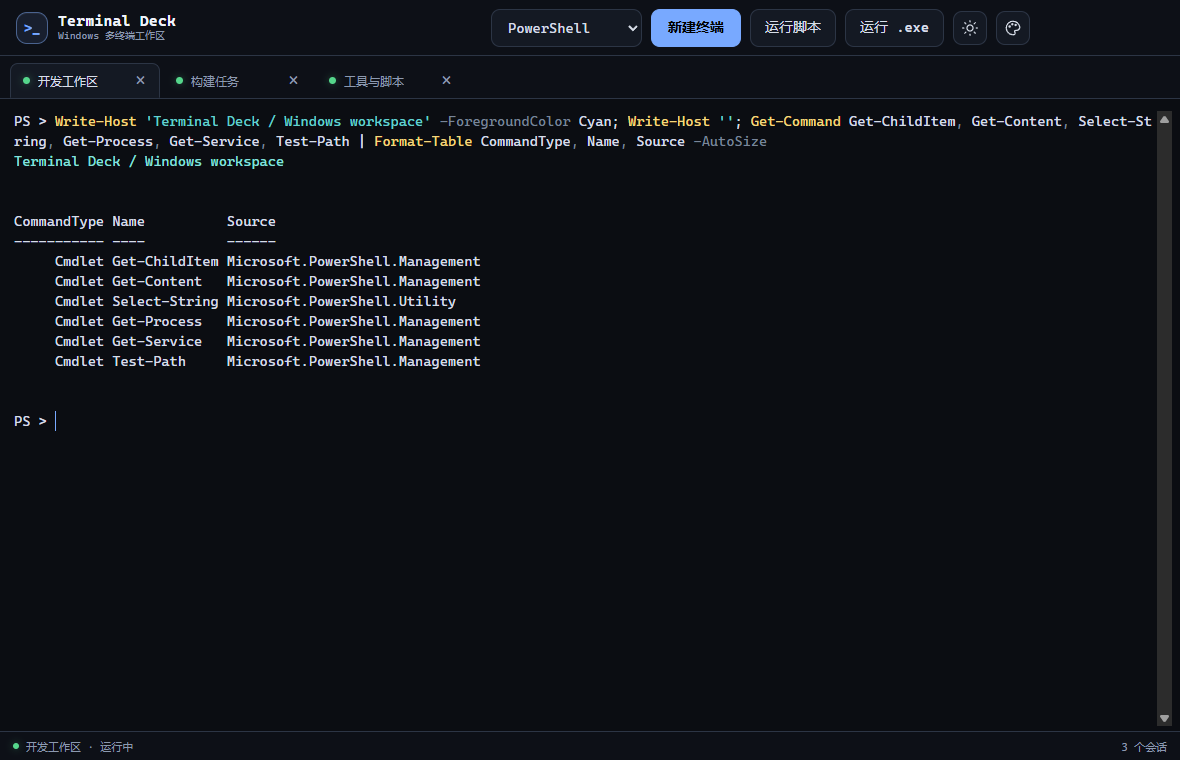Click Test-Path in the output table
The width and height of the screenshot is (1180, 760).
[x=149, y=361]
